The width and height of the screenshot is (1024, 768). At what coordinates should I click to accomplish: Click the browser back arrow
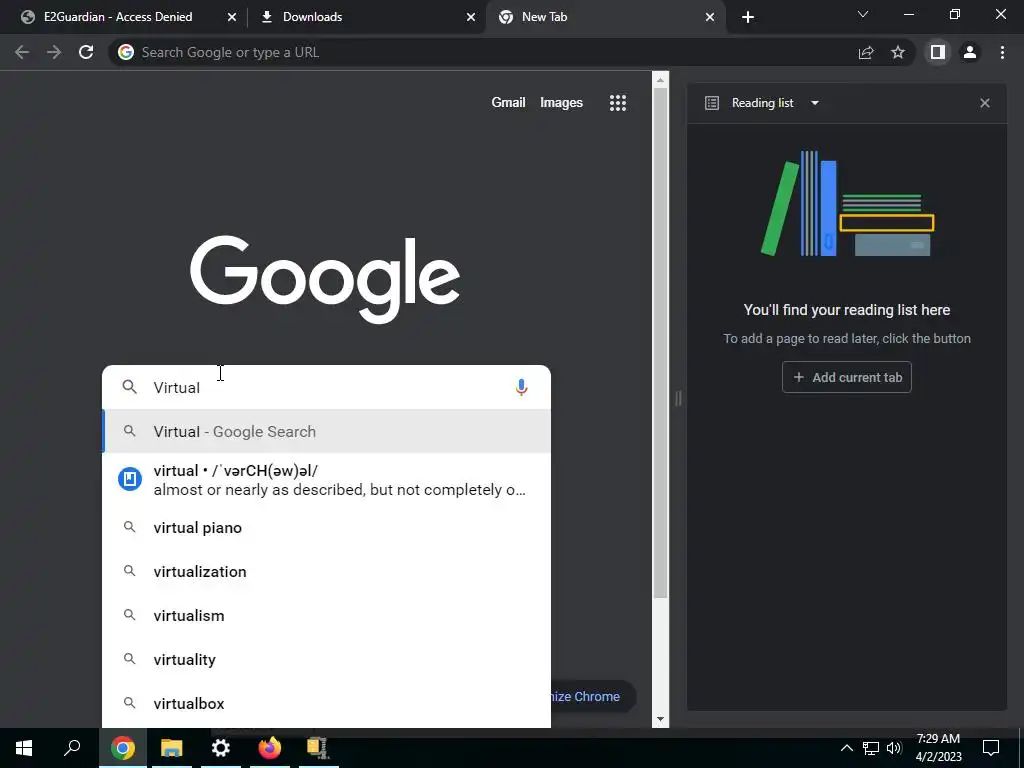click(x=22, y=52)
